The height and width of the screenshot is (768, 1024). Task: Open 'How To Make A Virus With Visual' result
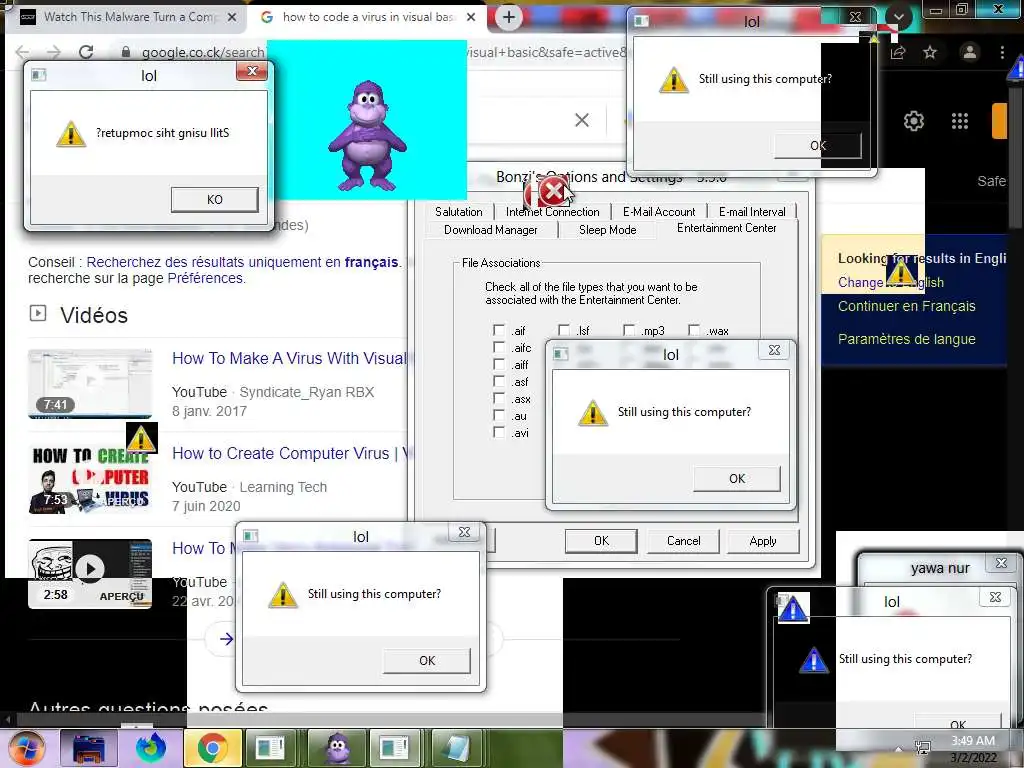pyautogui.click(x=289, y=359)
